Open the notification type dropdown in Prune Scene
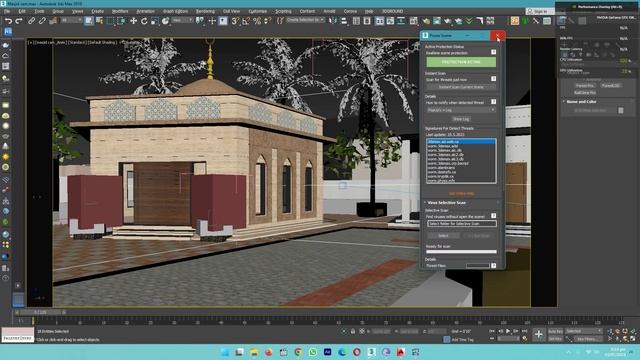Image resolution: width=640 pixels, height=360 pixels. pos(461,110)
